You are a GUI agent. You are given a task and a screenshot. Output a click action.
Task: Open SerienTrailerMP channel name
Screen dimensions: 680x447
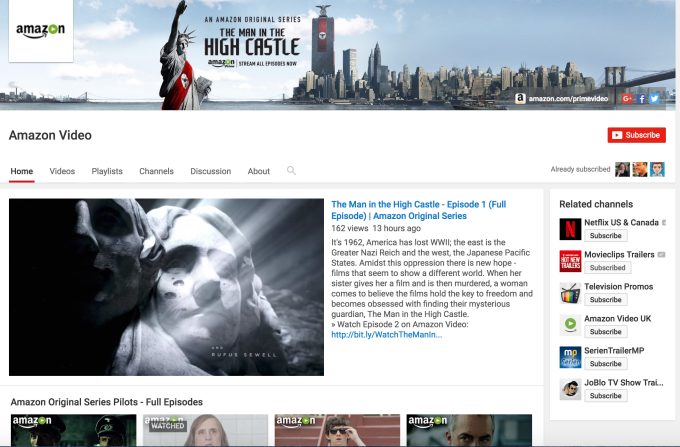click(614, 351)
